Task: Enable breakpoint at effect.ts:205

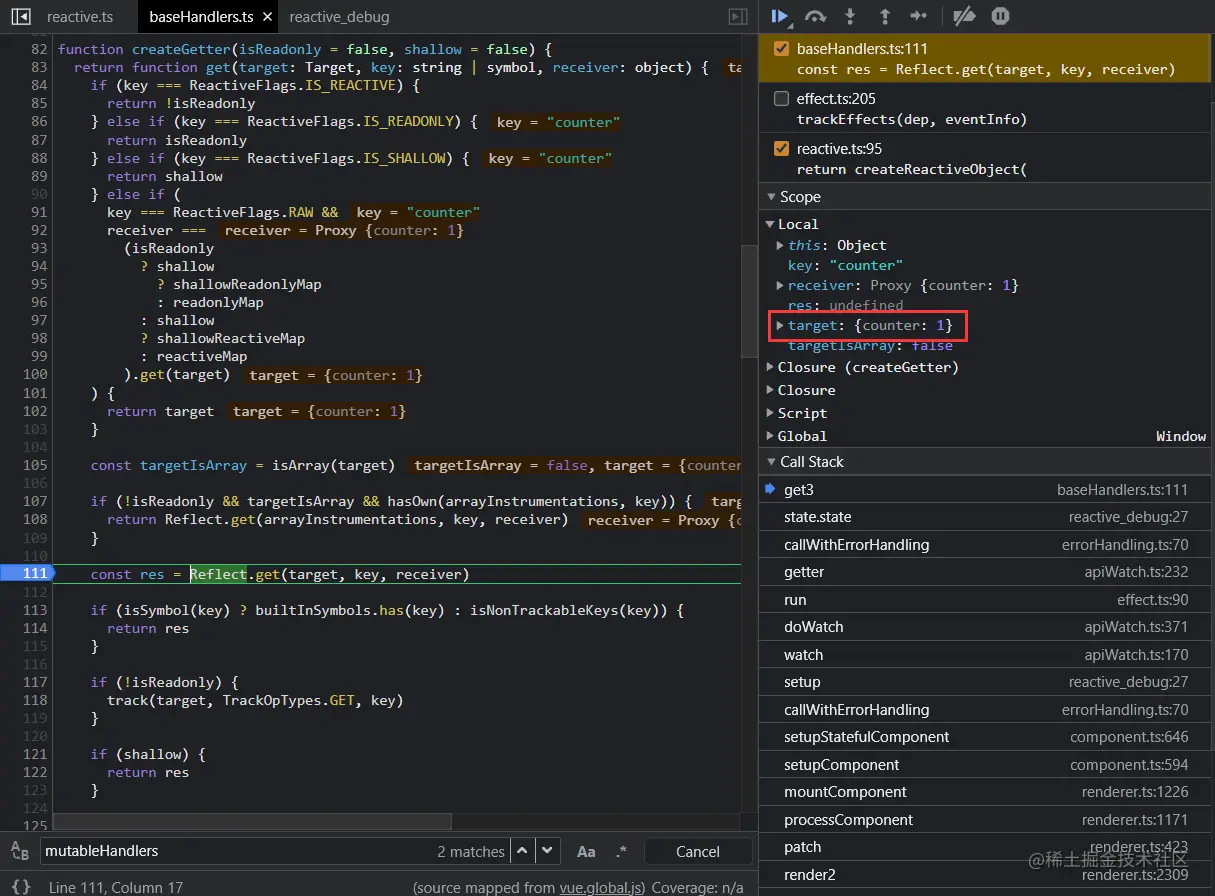Action: click(781, 98)
